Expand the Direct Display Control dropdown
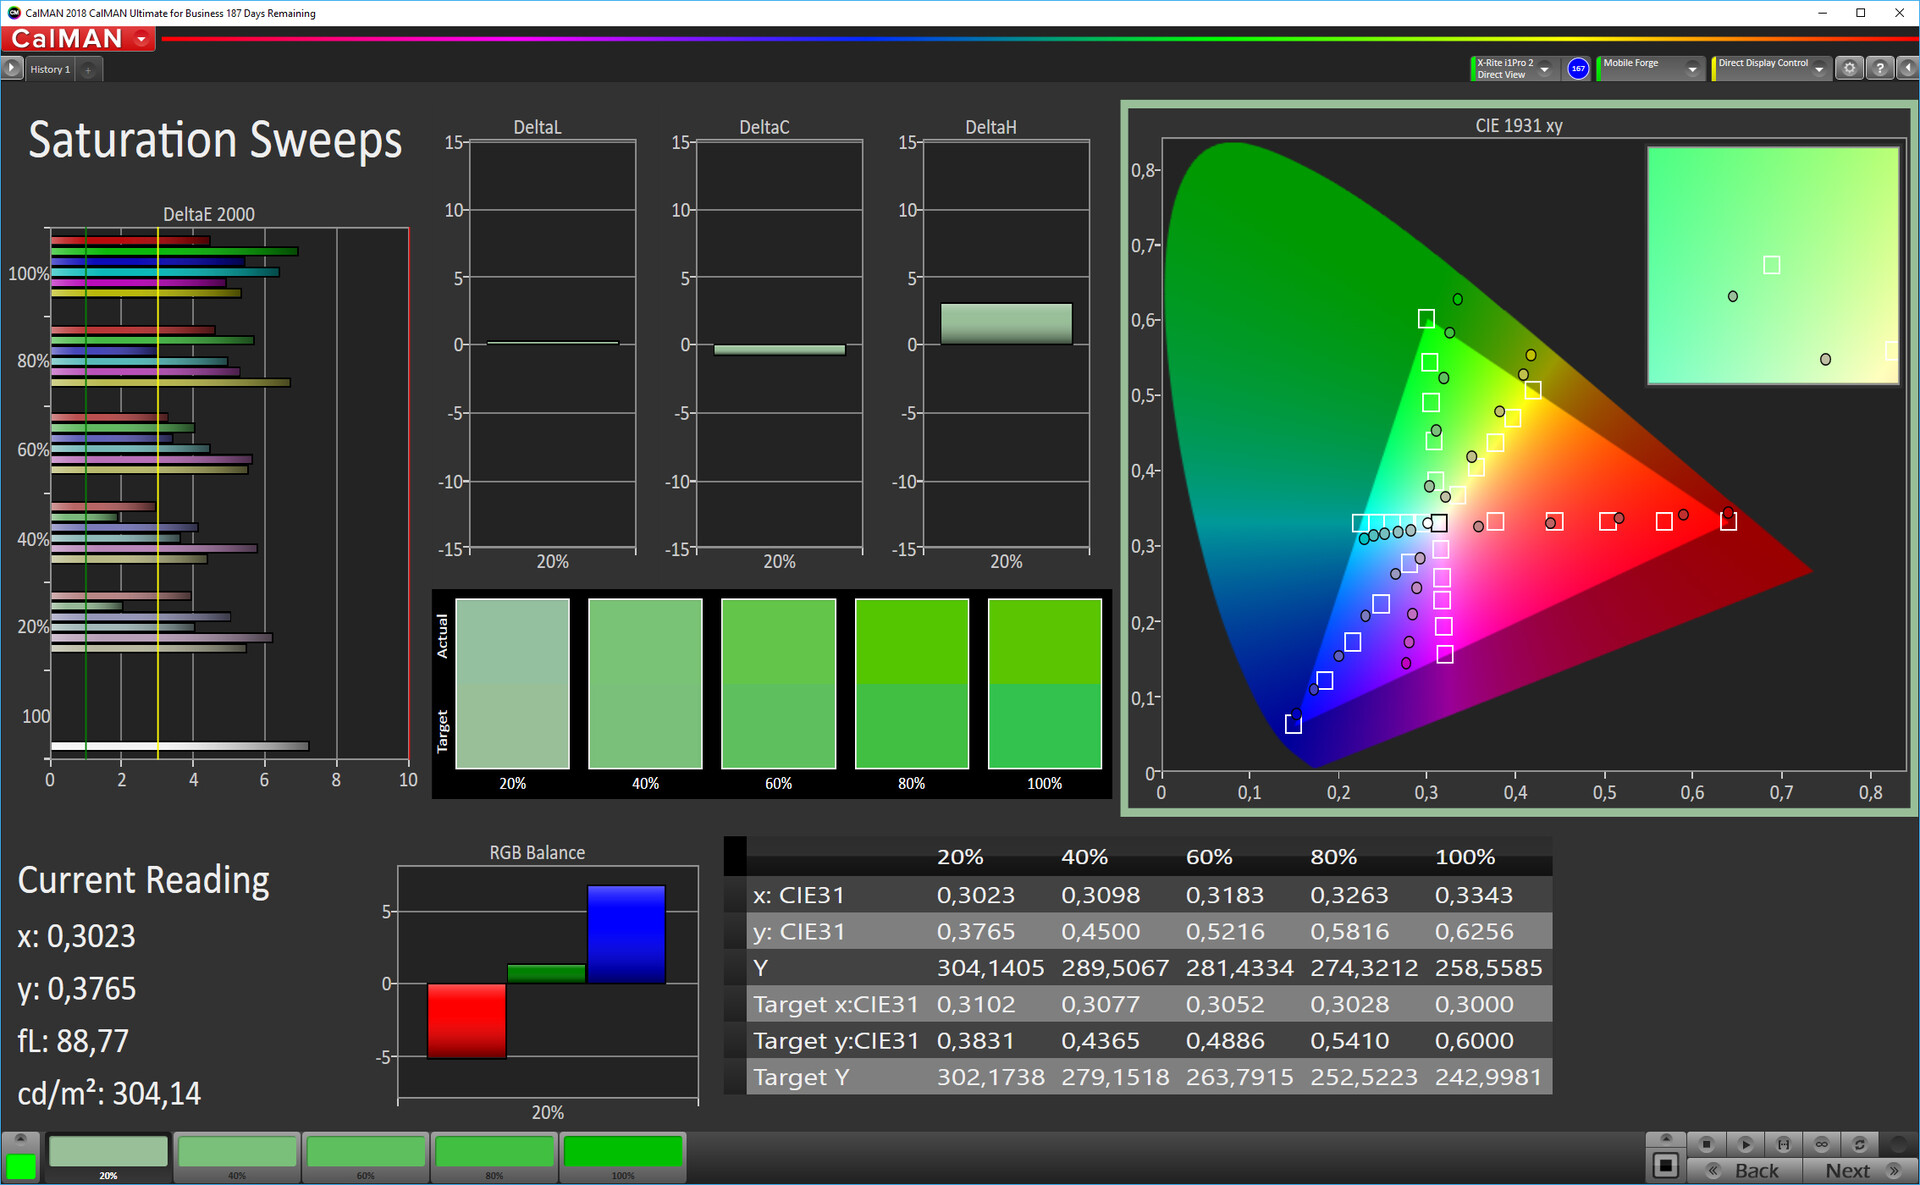Screen dimensions: 1920x1185 [1819, 69]
